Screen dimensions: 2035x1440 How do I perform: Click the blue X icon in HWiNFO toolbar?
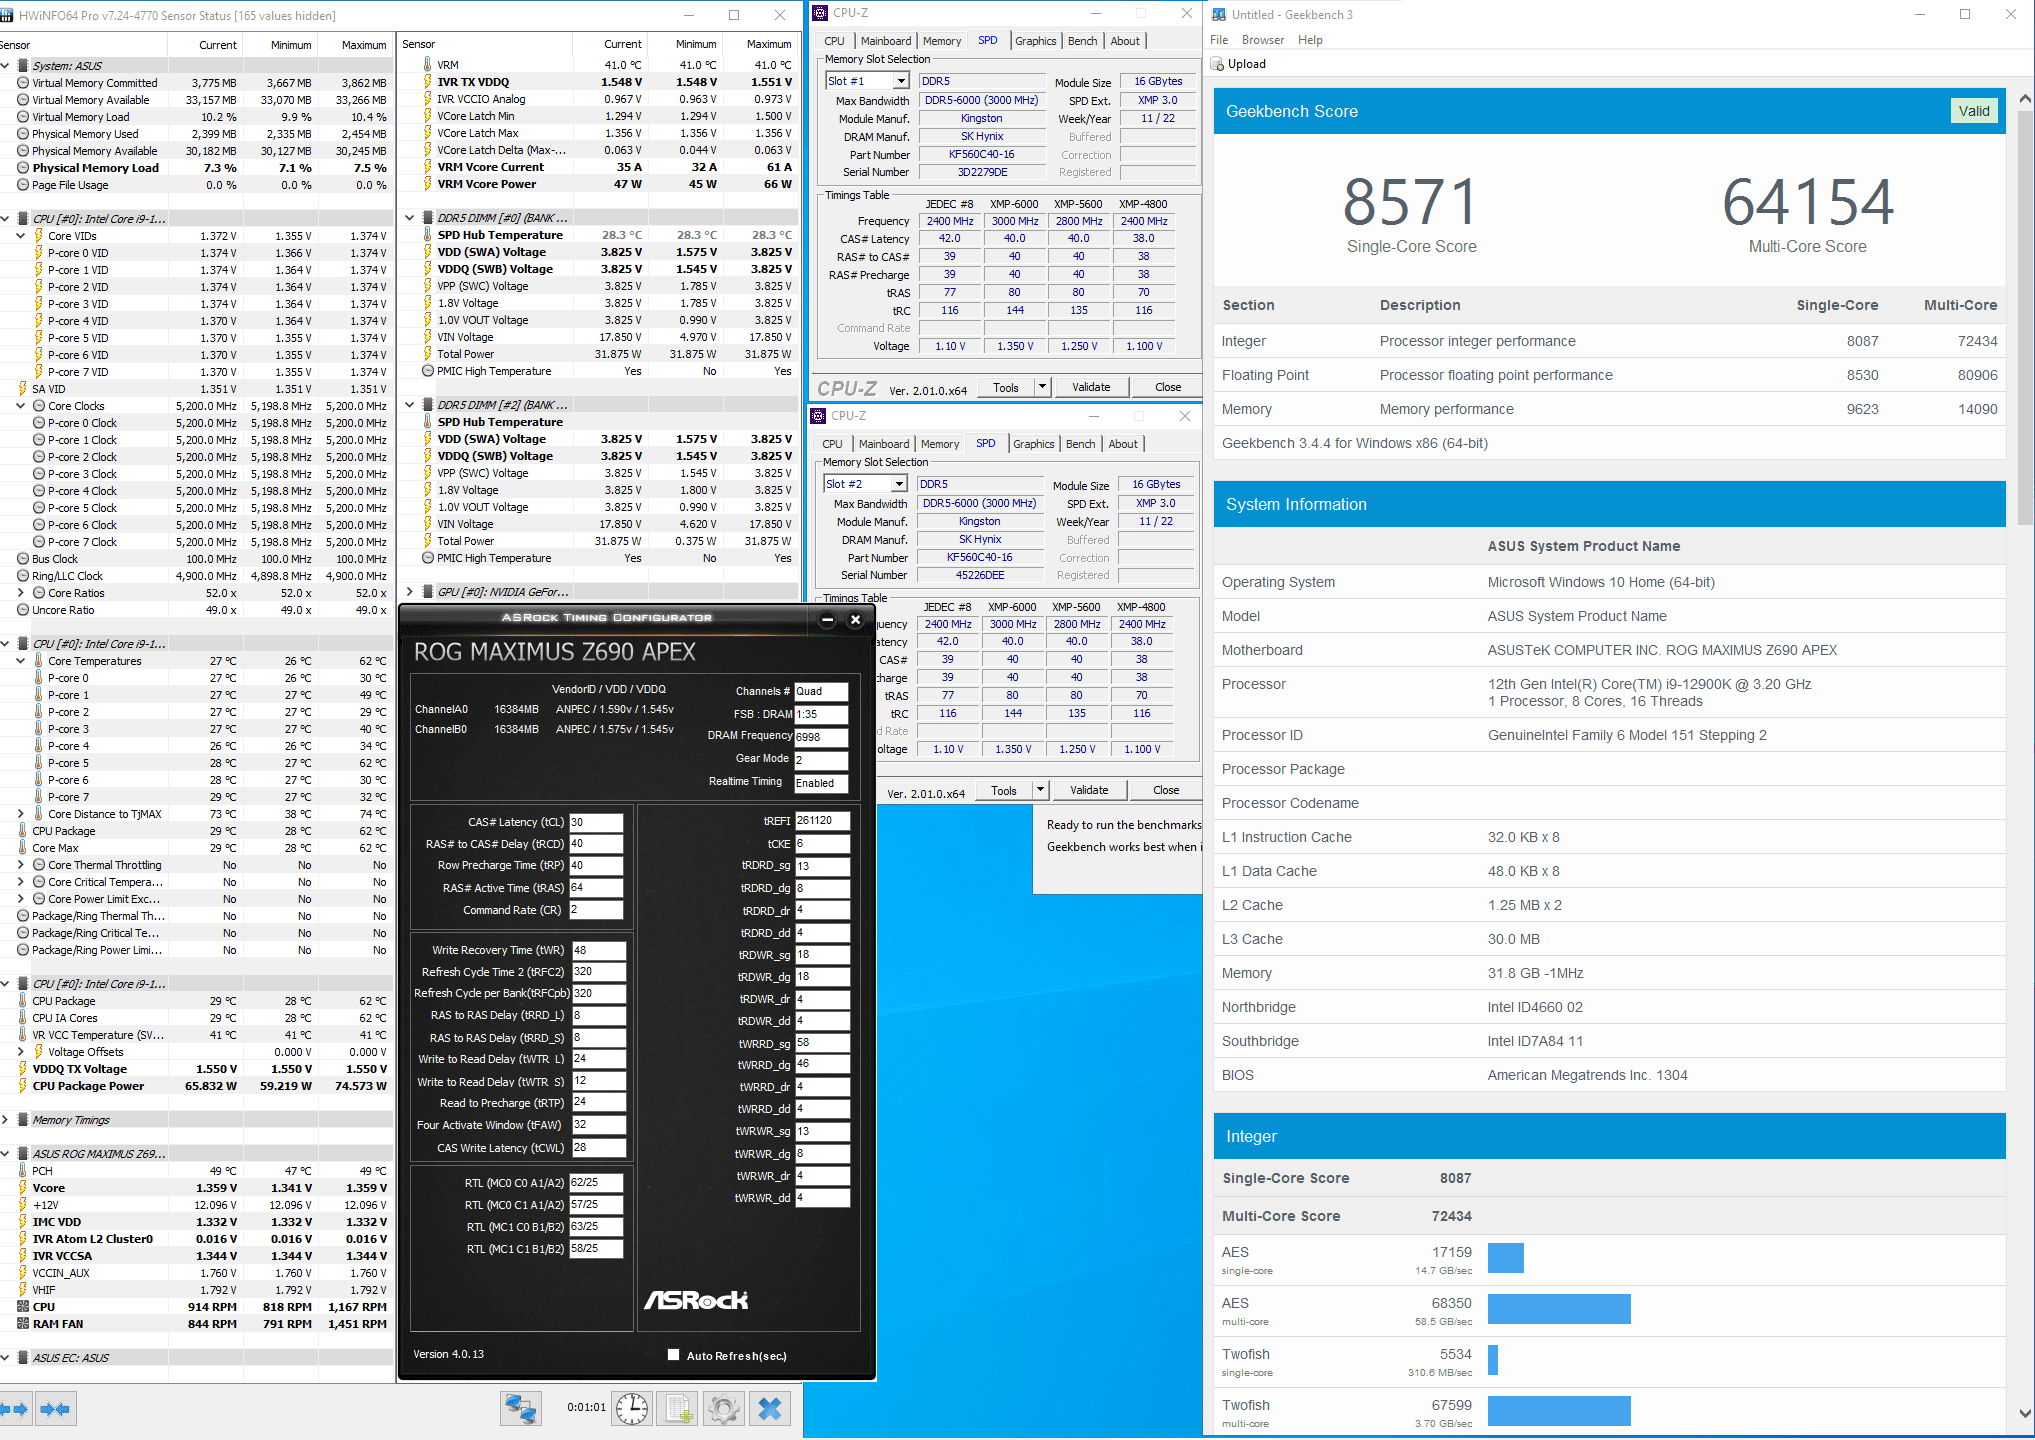pyautogui.click(x=770, y=1409)
